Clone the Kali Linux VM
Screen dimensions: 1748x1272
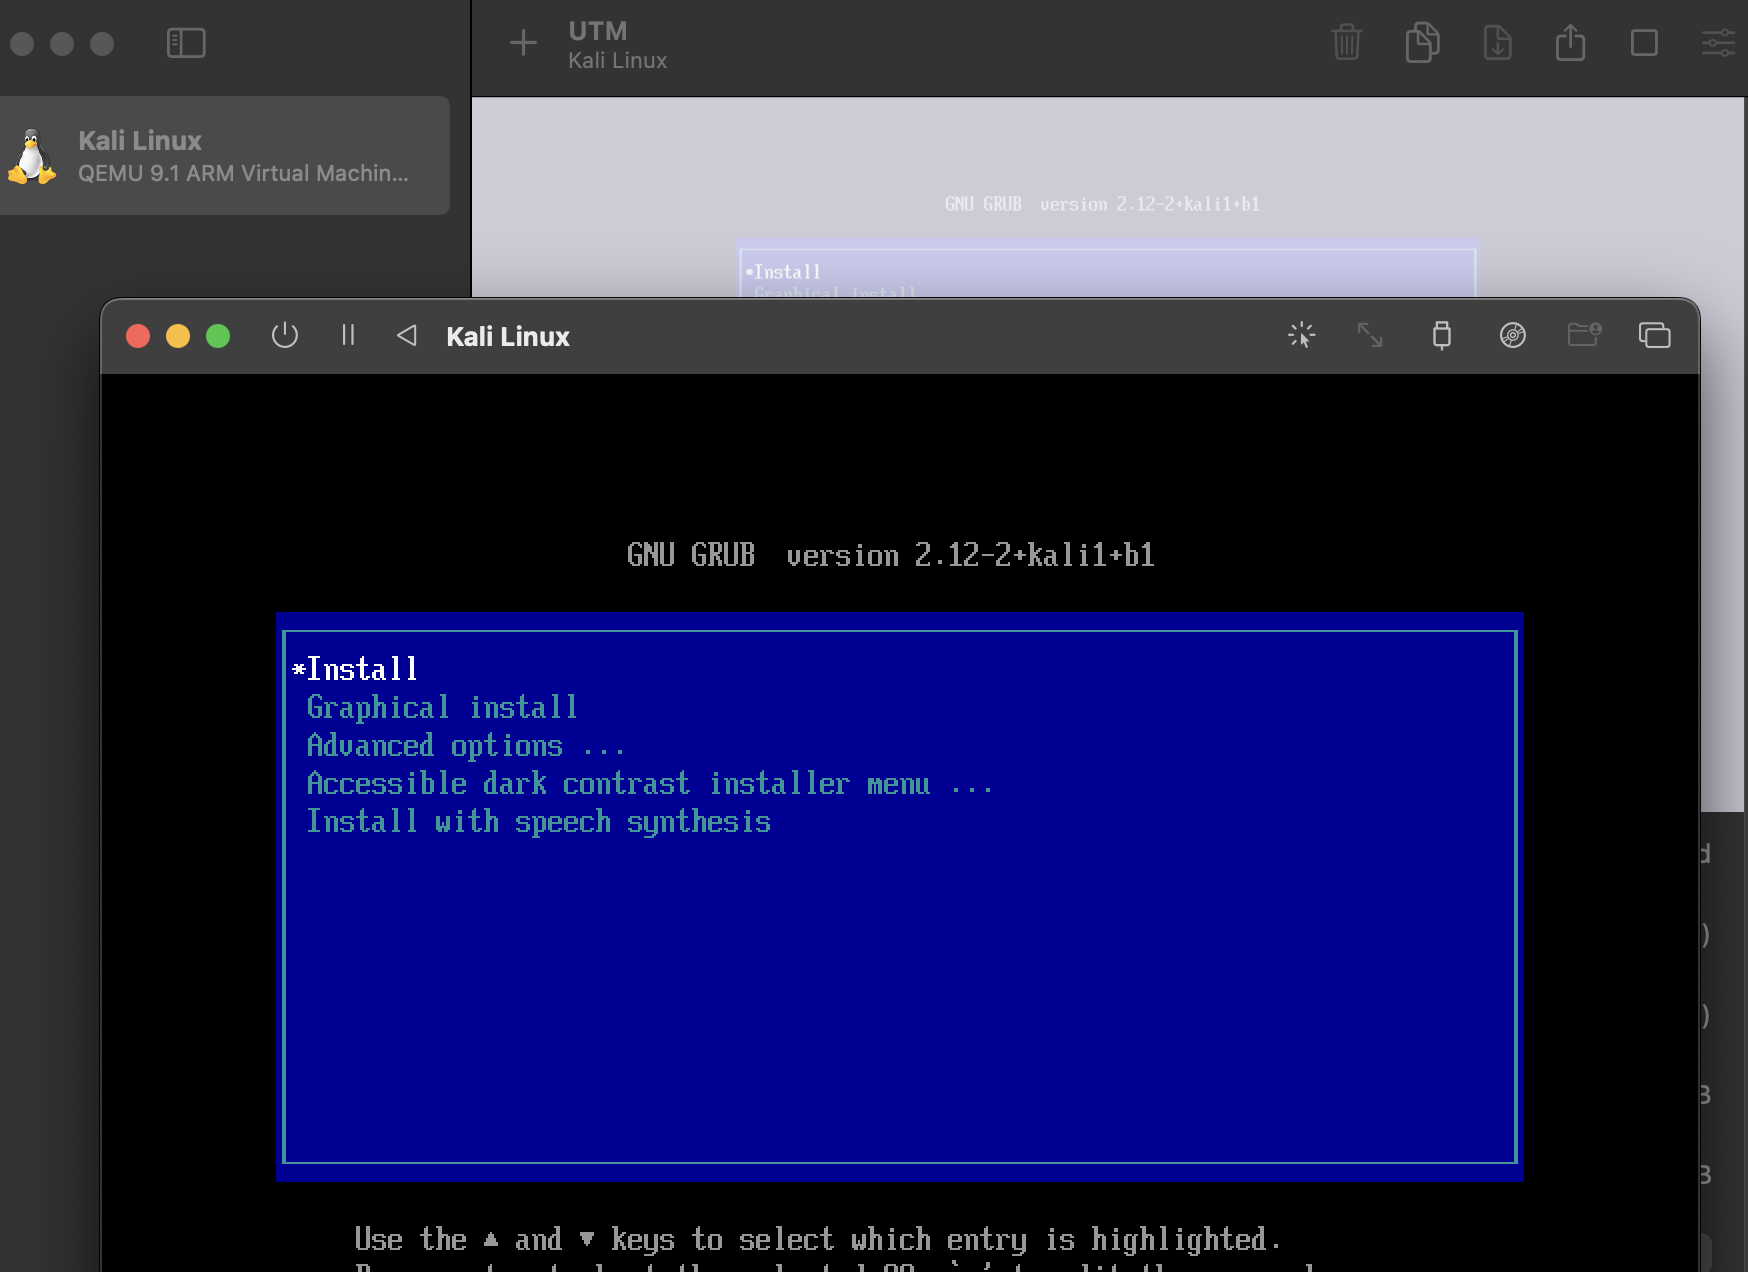pyautogui.click(x=1424, y=44)
